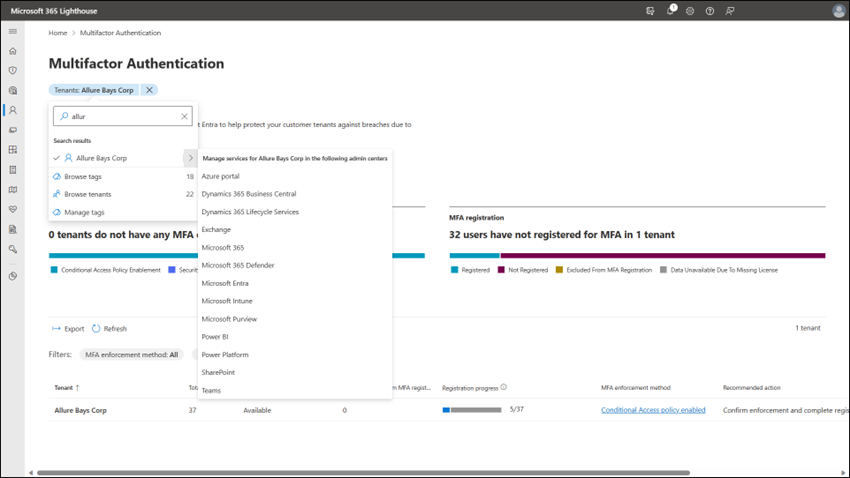Click Multifactor Authentication breadcrumb
Screen dimensions: 850x478
(x=120, y=33)
